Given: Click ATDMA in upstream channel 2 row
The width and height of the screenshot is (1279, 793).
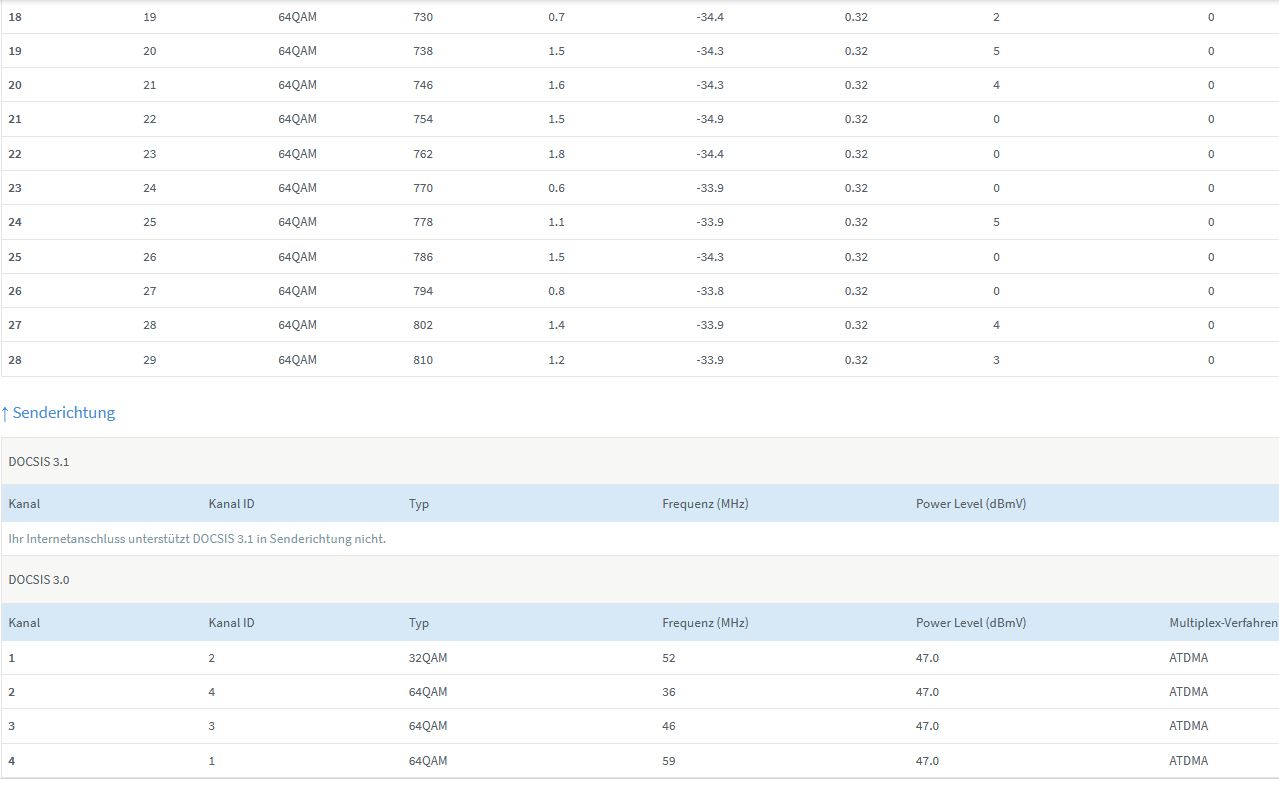Looking at the screenshot, I should [x=1189, y=692].
